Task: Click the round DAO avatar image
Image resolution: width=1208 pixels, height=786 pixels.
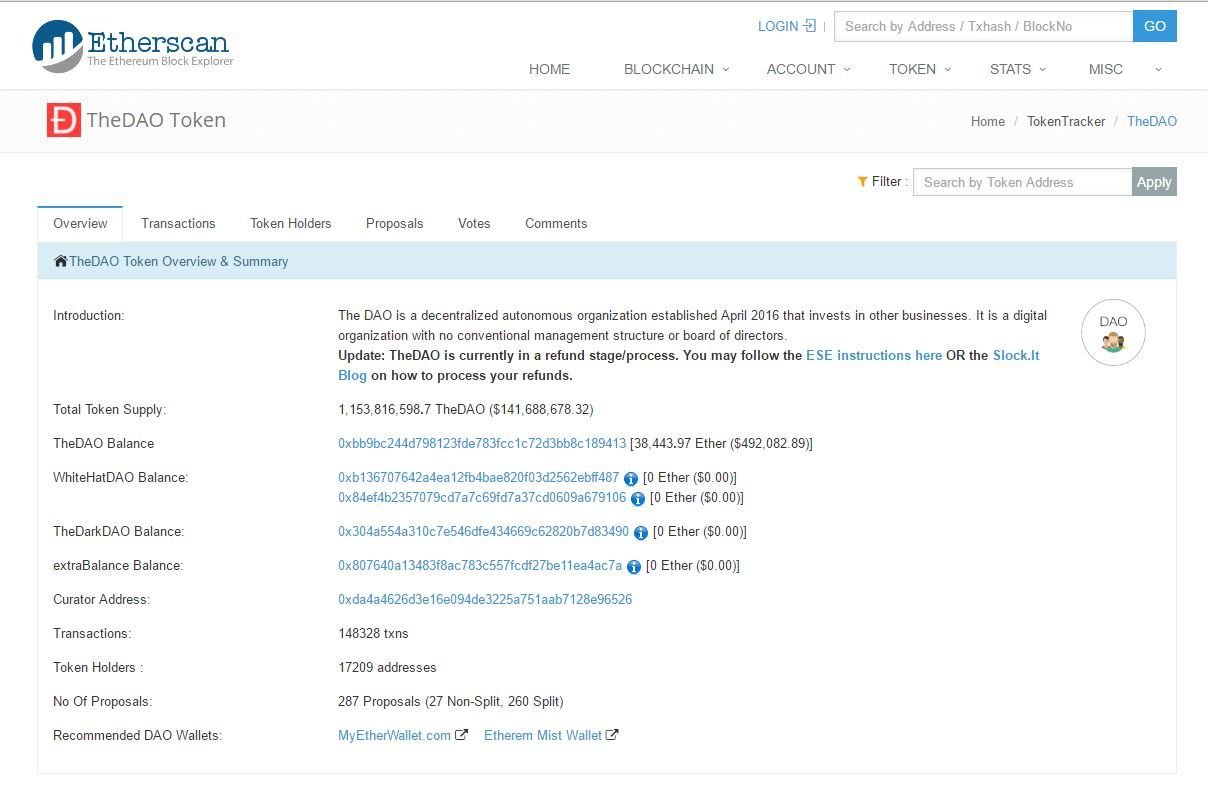Action: pos(1113,333)
